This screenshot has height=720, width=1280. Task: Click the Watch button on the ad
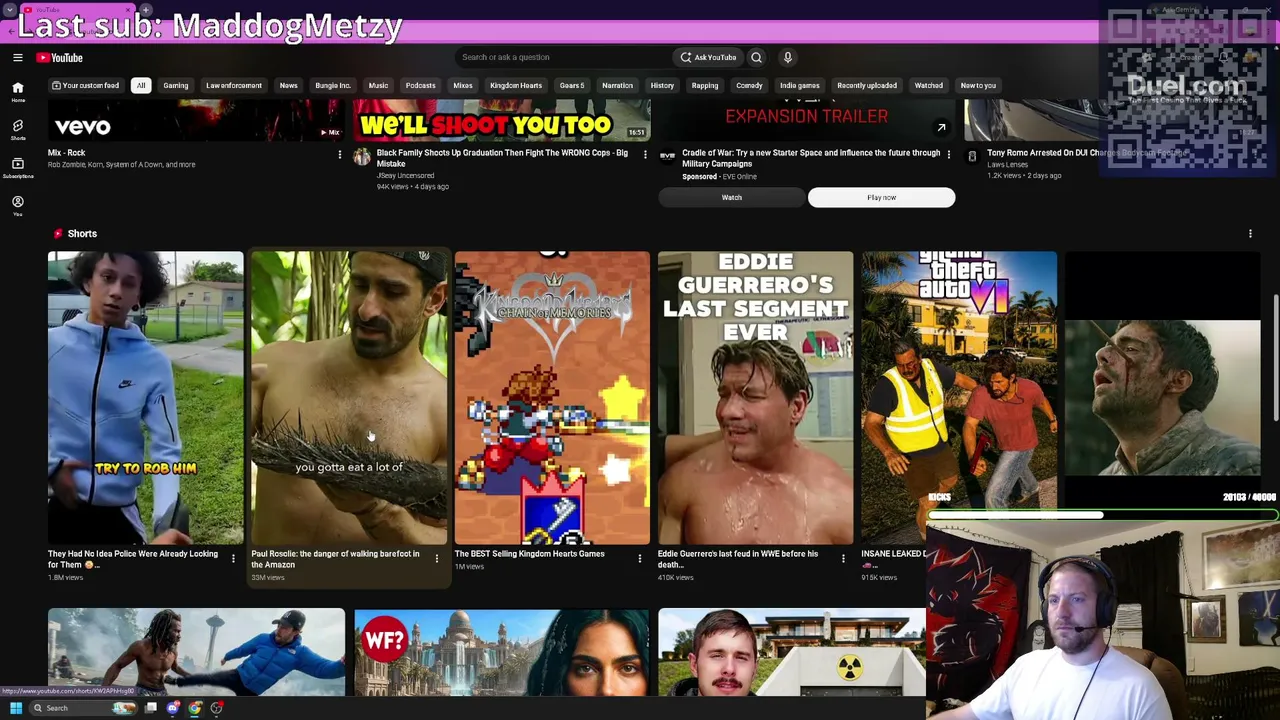(x=732, y=198)
